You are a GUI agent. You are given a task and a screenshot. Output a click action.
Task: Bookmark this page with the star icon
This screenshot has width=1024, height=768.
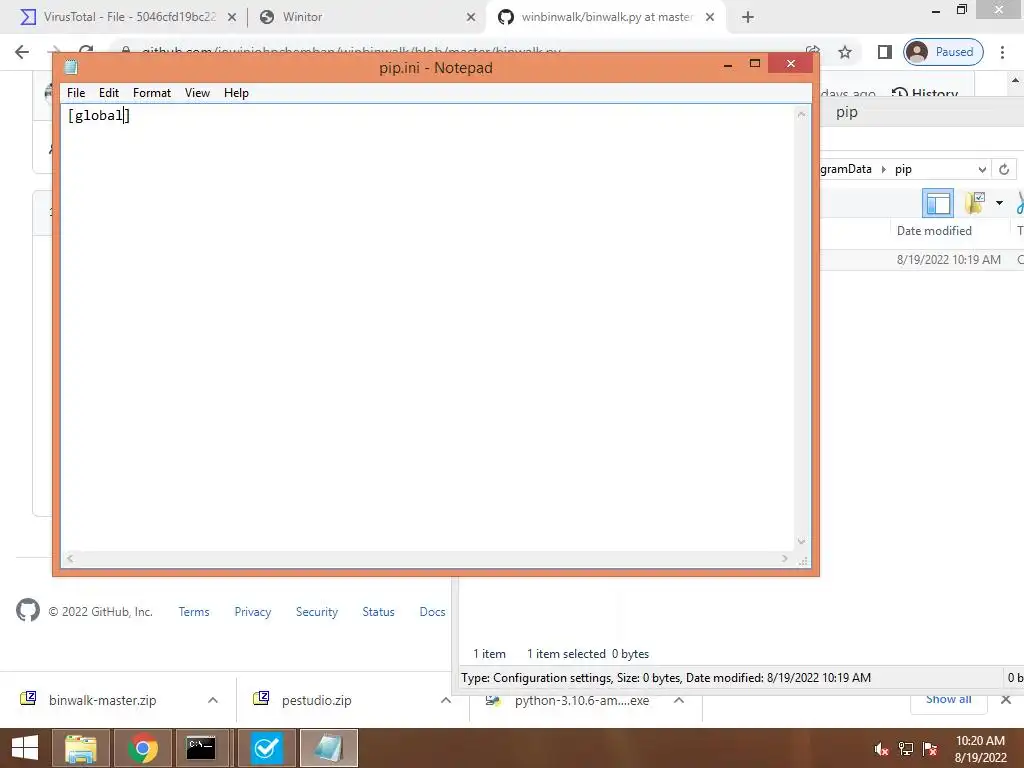[844, 52]
